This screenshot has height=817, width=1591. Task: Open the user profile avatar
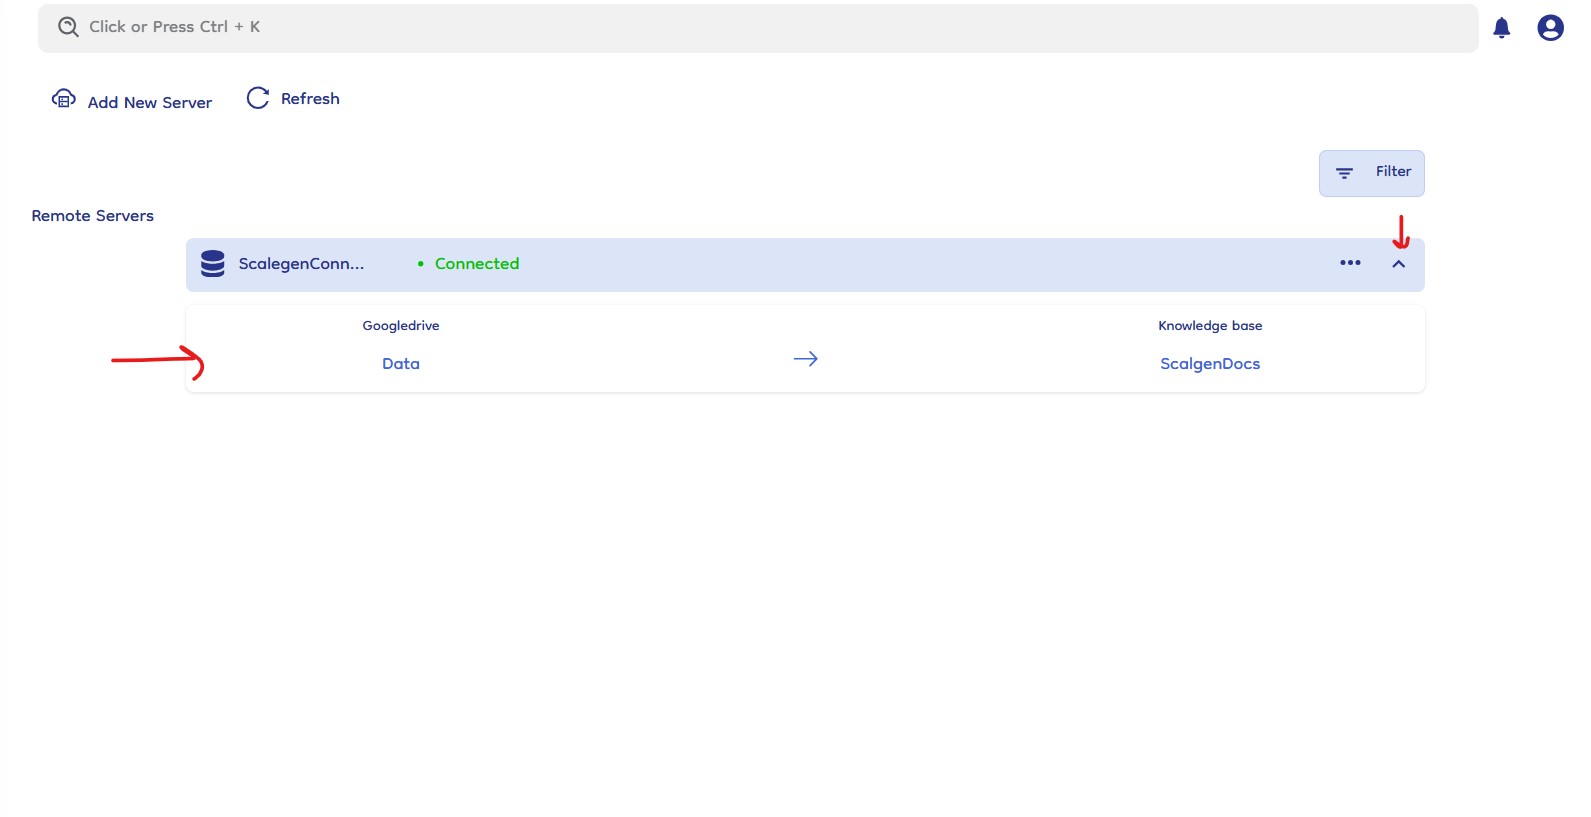[x=1550, y=28]
